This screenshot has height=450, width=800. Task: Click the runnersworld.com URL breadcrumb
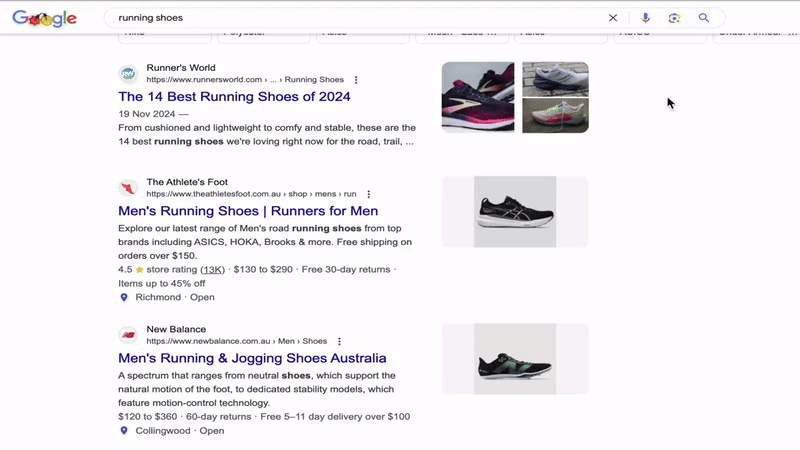(x=245, y=80)
